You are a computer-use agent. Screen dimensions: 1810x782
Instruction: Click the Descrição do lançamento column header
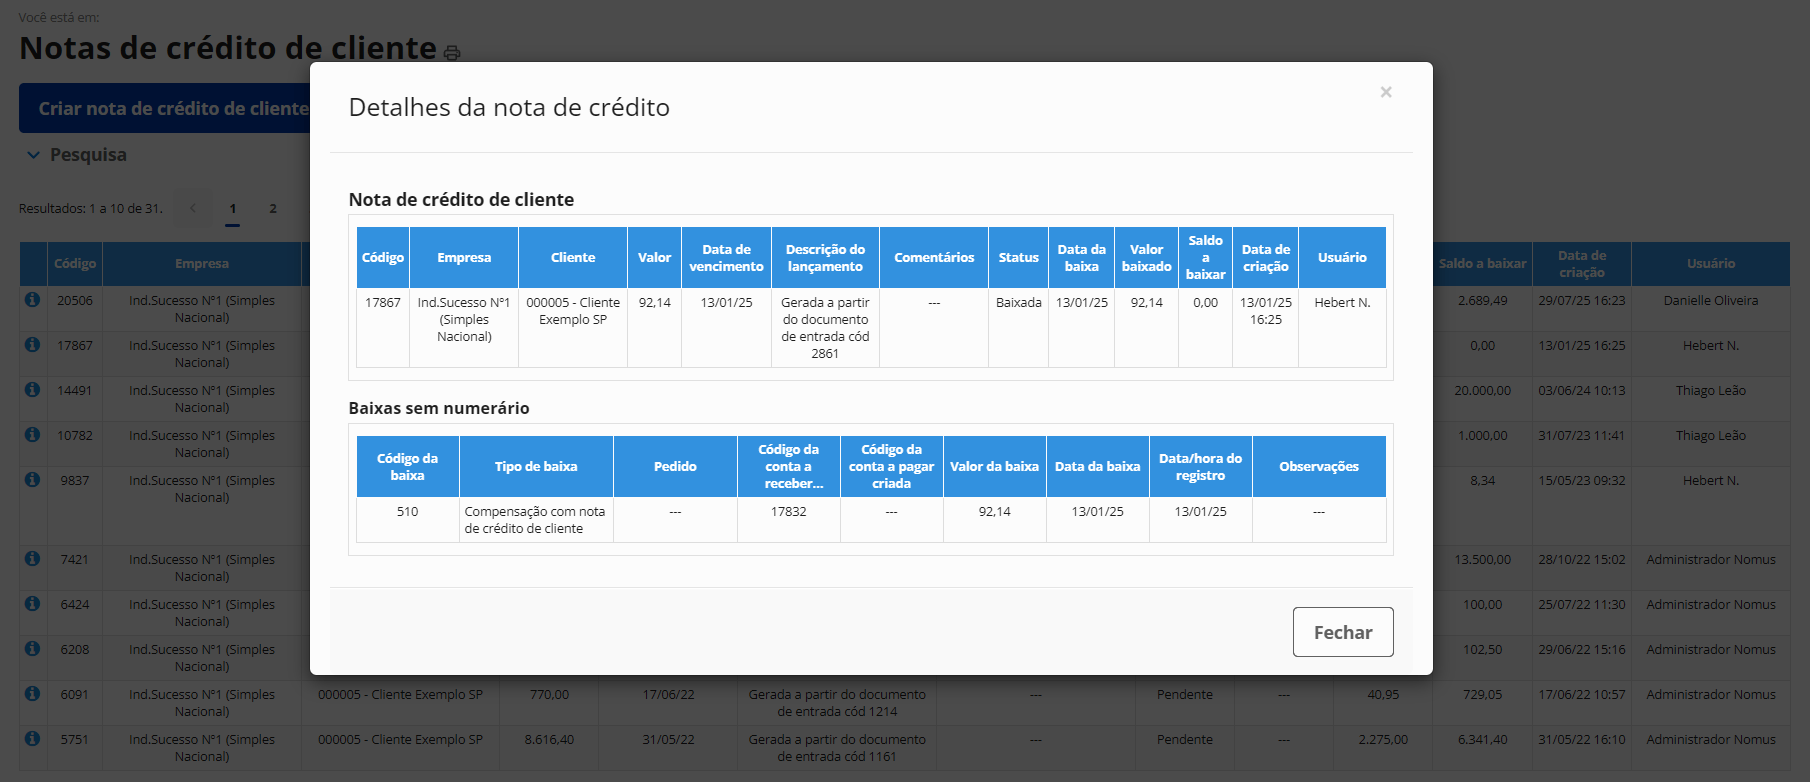[x=825, y=258]
